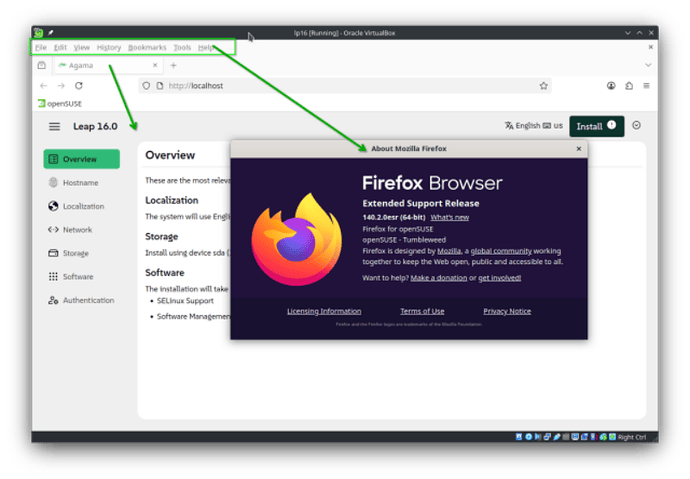Open the History menu
This screenshot has height=479, width=690.
click(109, 47)
